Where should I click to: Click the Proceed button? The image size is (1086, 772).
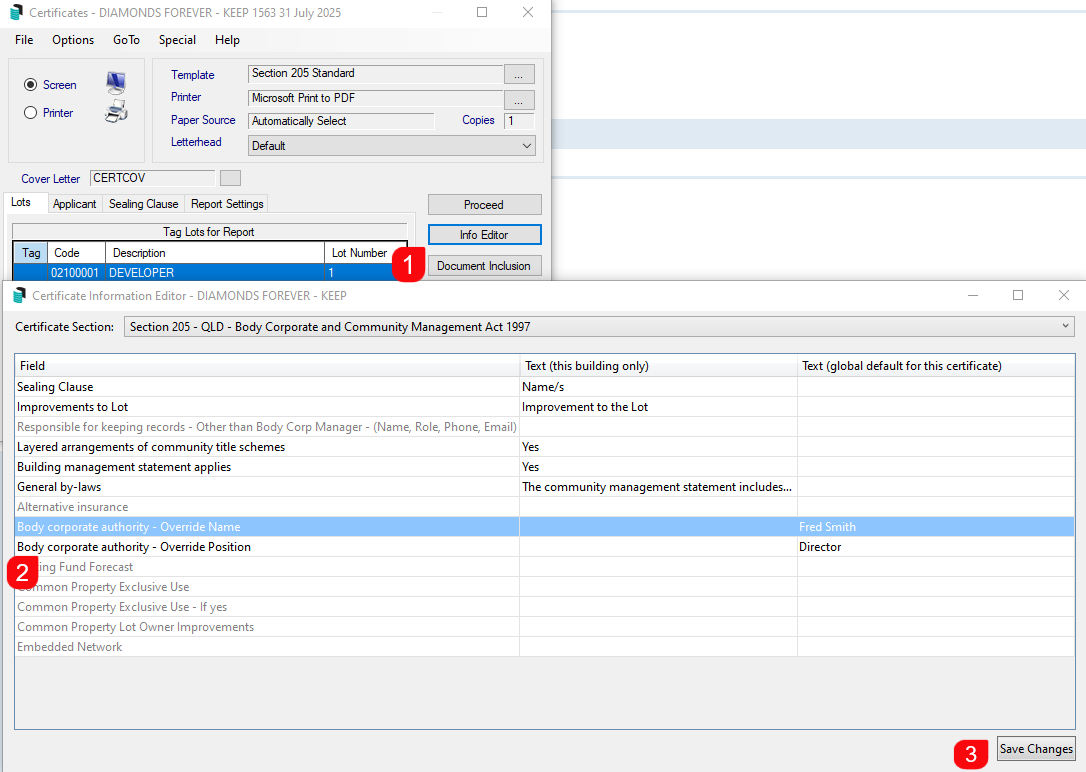click(x=484, y=205)
